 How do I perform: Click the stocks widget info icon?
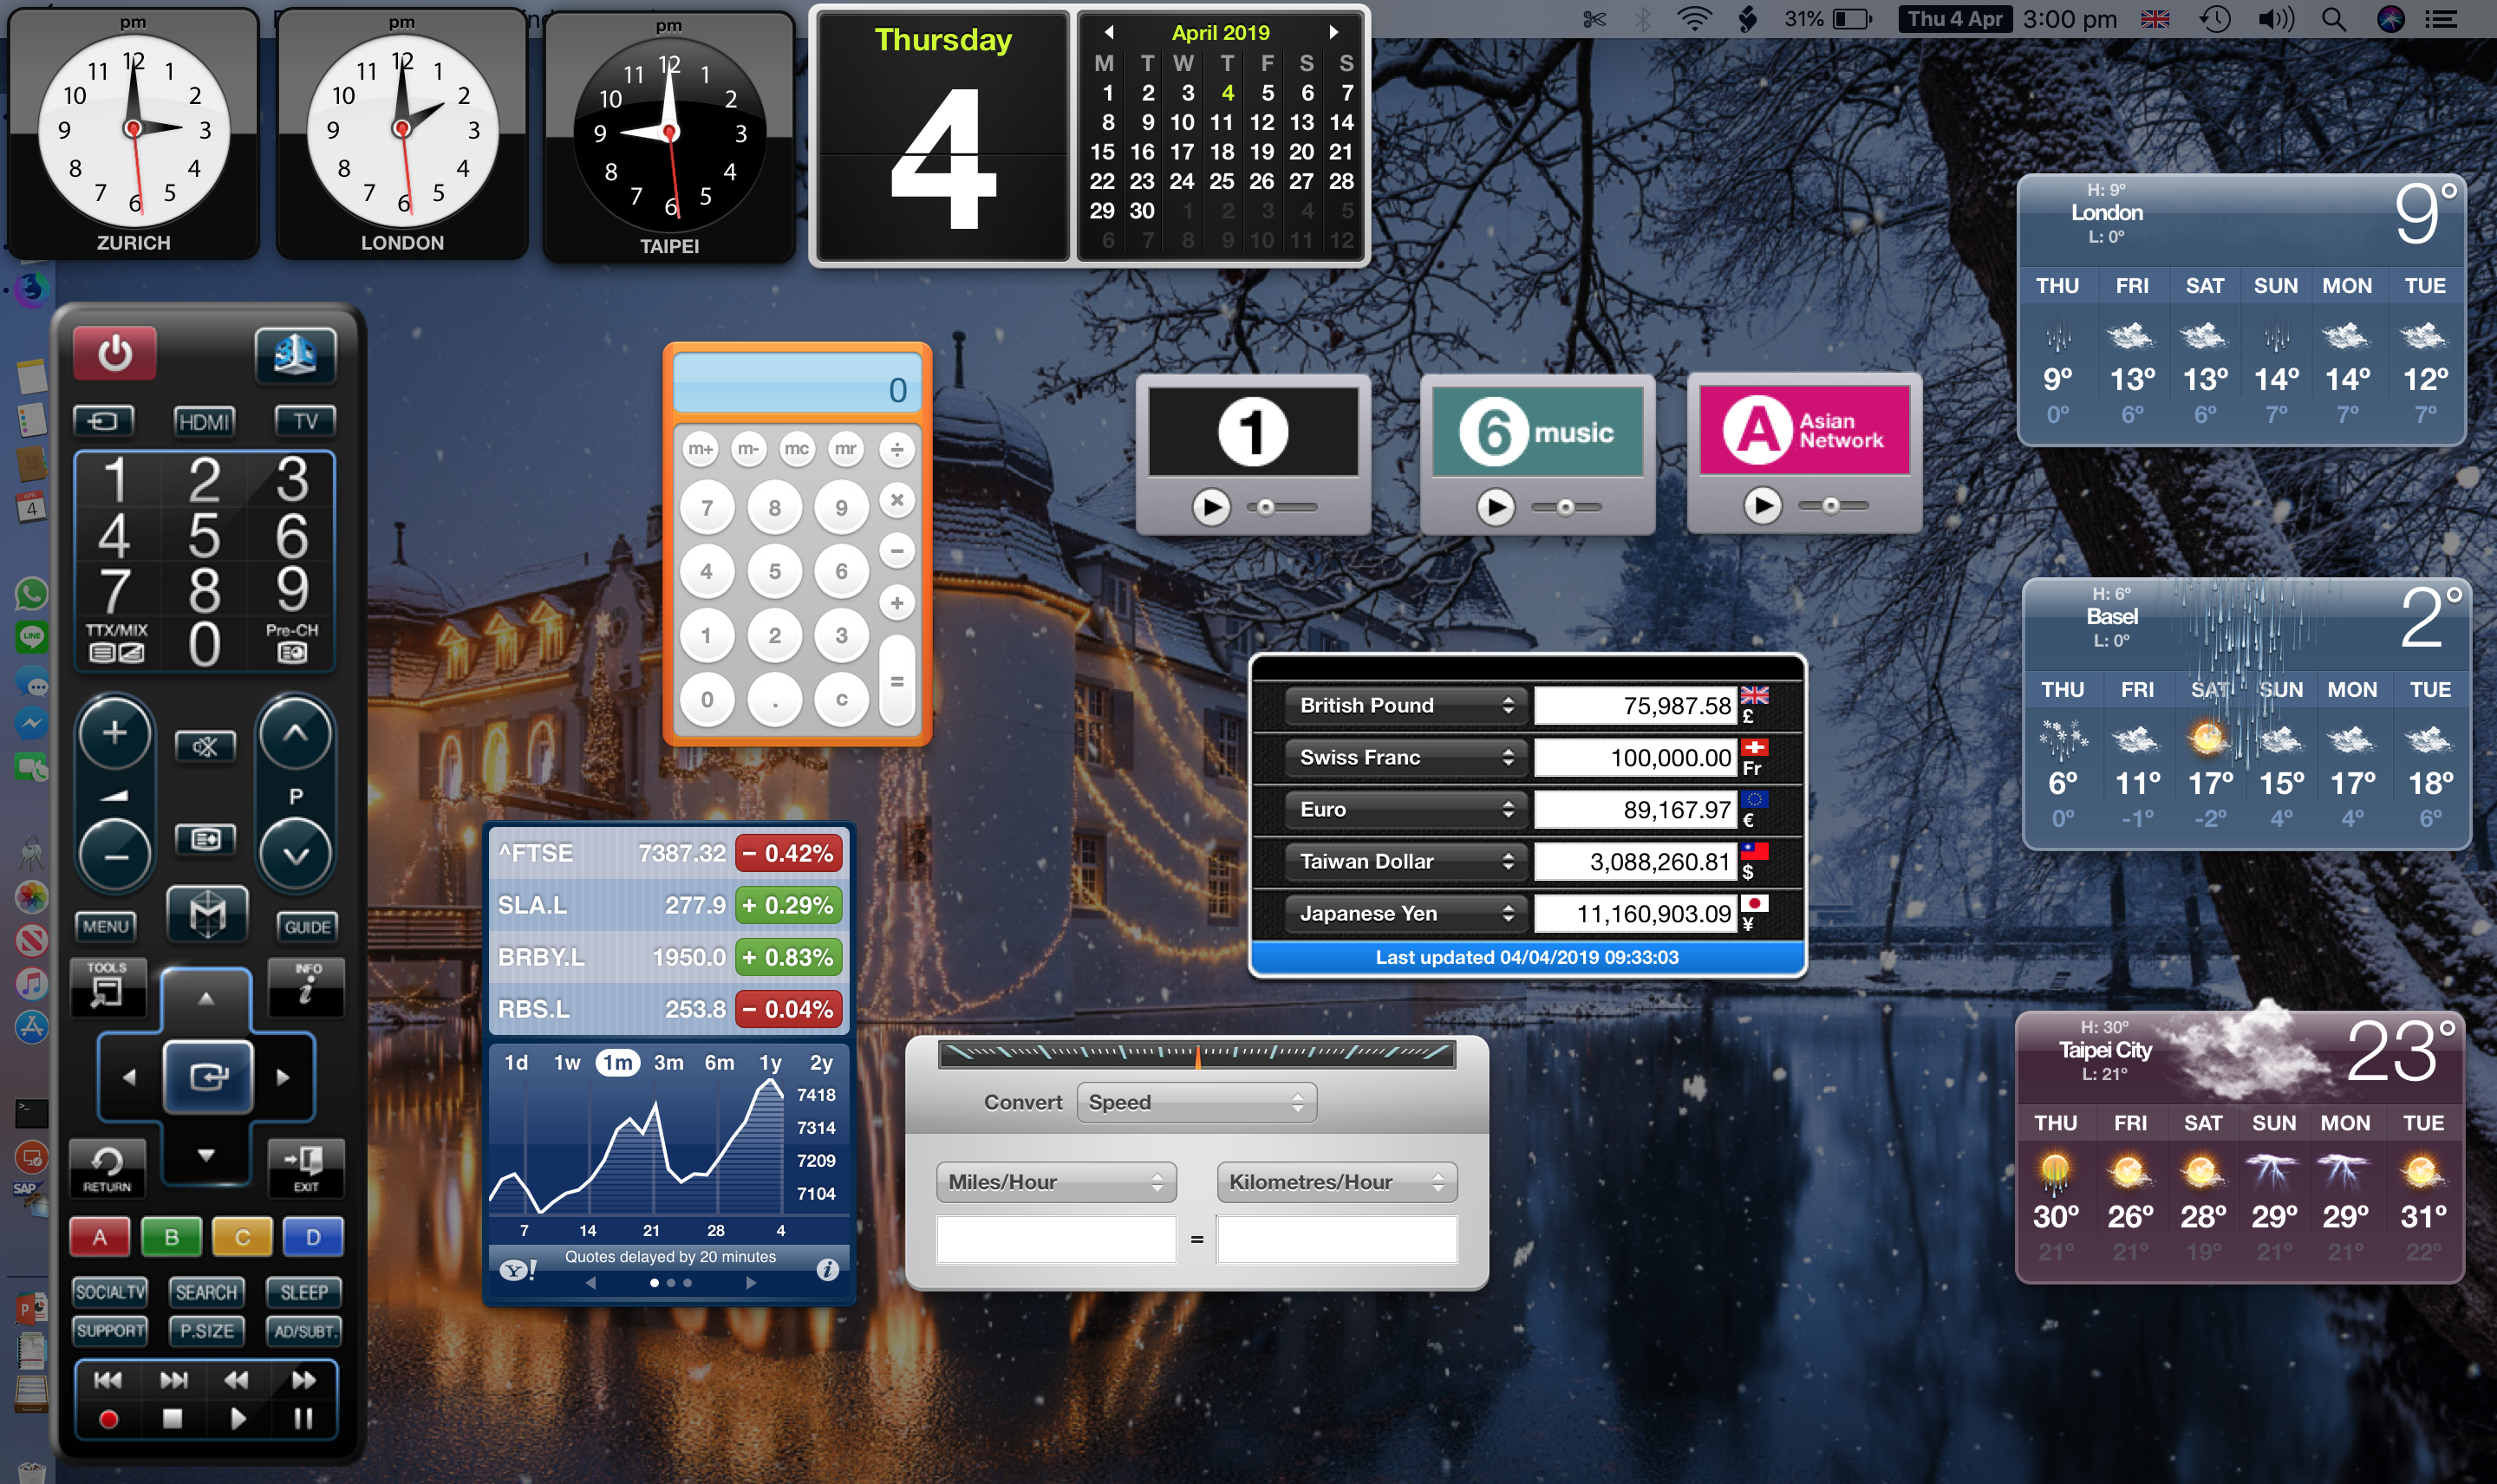(827, 1269)
